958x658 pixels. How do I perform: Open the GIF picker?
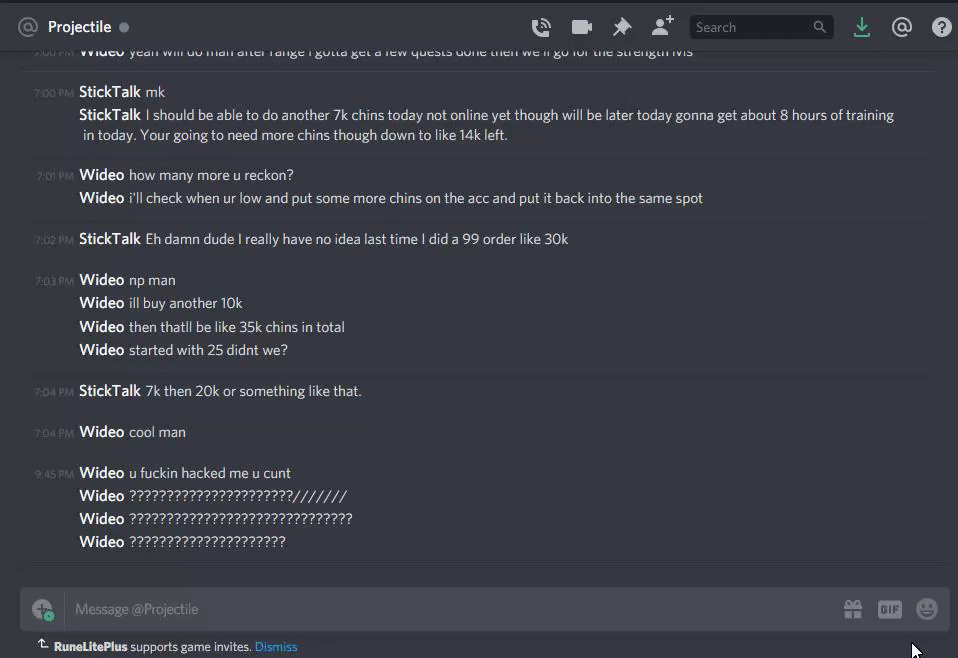coord(890,609)
